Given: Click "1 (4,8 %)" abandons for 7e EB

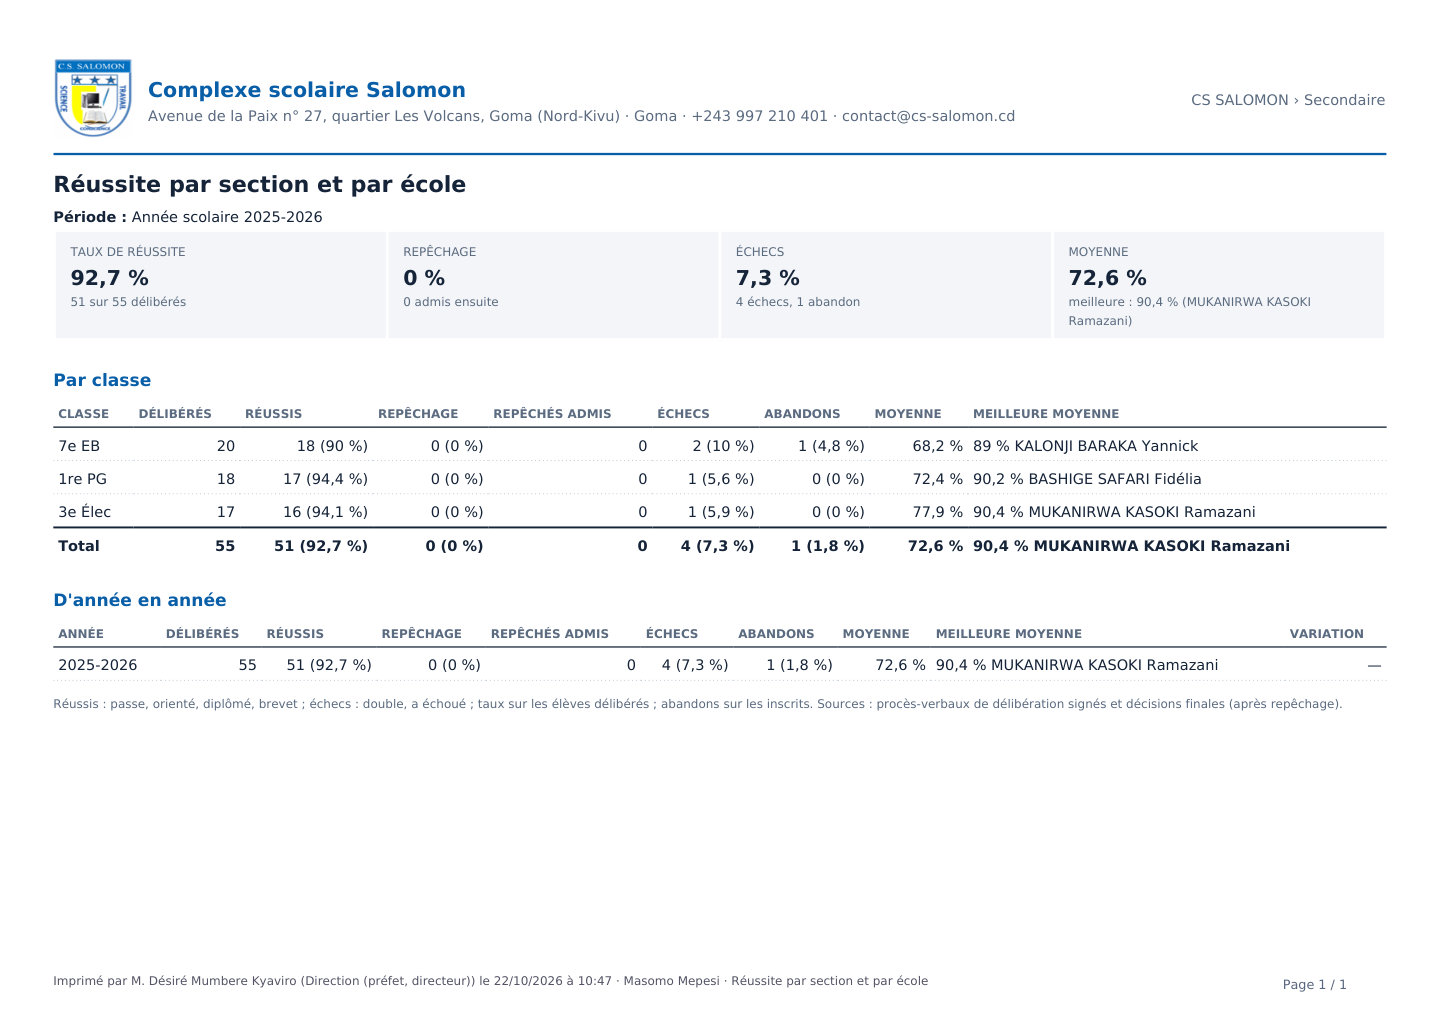Looking at the screenshot, I should click(x=831, y=446).
